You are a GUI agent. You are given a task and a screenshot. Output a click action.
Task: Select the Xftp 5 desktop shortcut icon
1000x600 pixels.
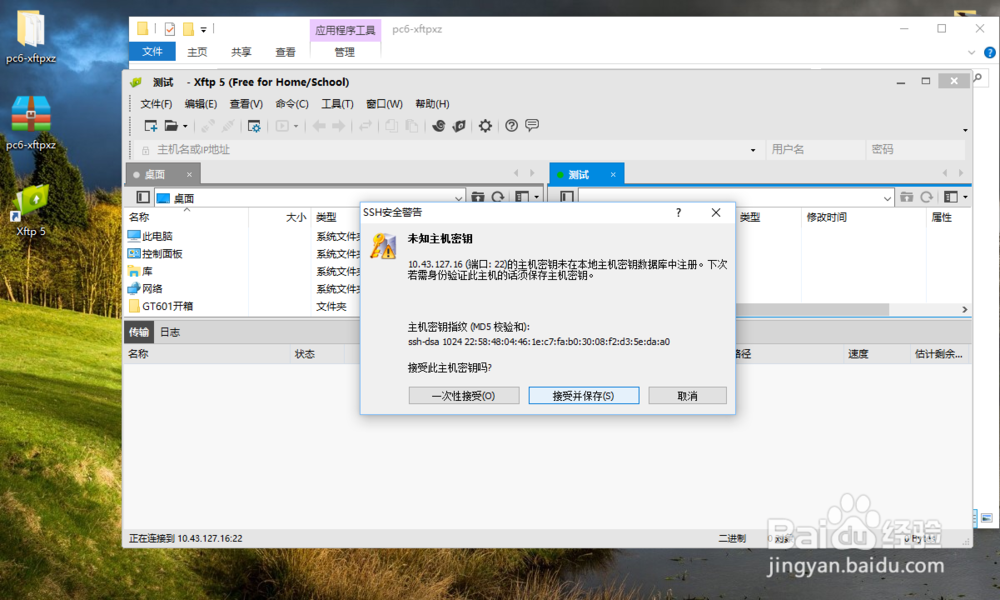point(31,210)
